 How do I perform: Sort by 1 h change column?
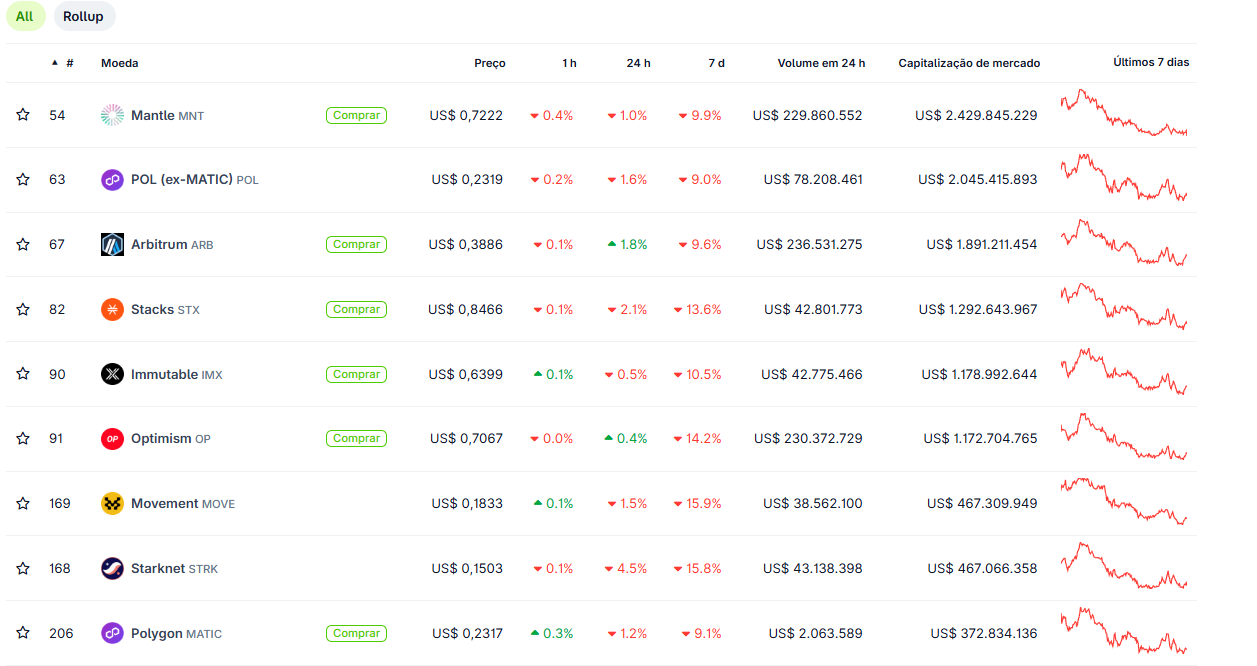[x=569, y=63]
